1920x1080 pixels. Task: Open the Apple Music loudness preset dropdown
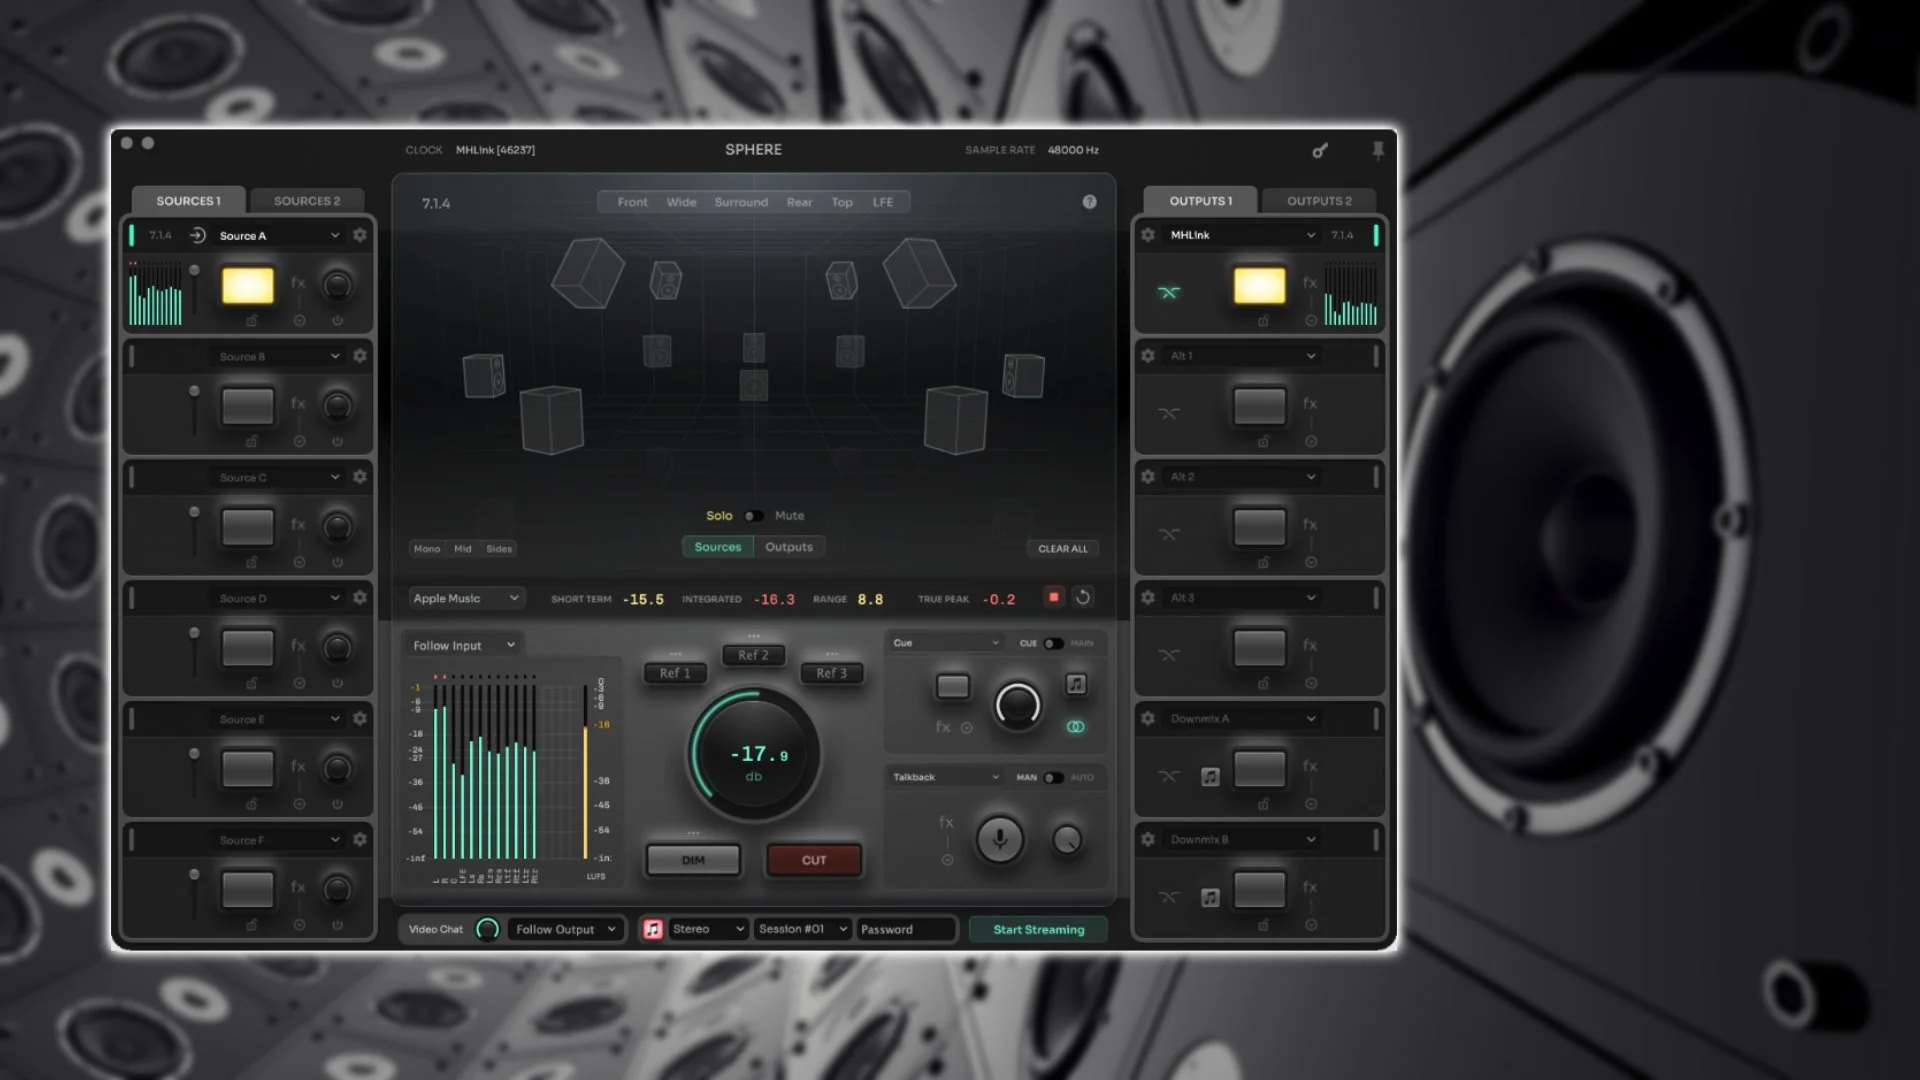(465, 598)
